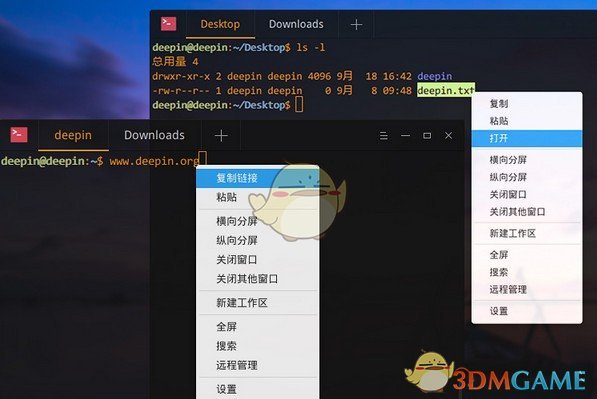Click the www.deepin.org text in the front terminal
This screenshot has height=399, width=597.
(x=154, y=161)
